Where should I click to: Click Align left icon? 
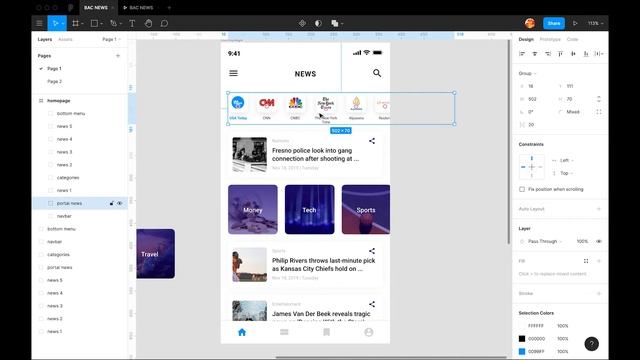[x=522, y=53]
